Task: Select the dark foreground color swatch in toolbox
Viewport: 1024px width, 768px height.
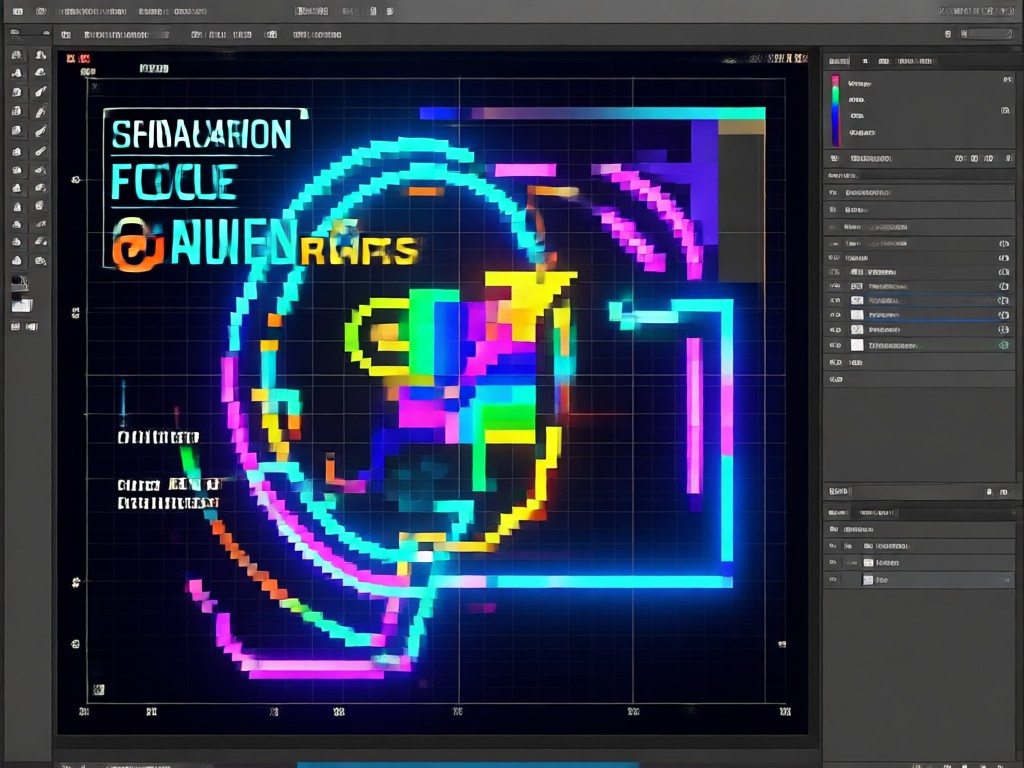Action: (19, 283)
